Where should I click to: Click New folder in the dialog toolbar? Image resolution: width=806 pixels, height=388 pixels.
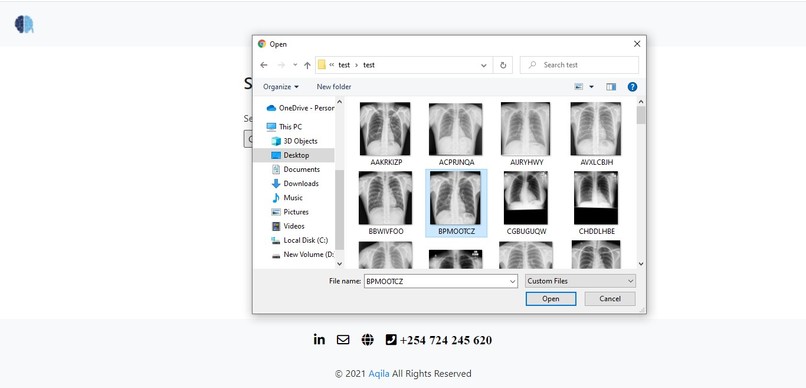(x=334, y=87)
